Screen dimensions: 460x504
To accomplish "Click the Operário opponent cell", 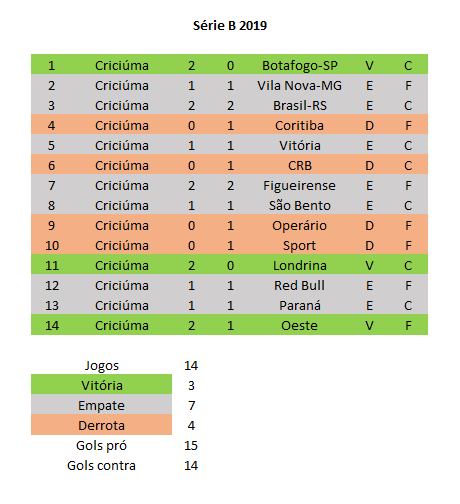I will point(299,226).
